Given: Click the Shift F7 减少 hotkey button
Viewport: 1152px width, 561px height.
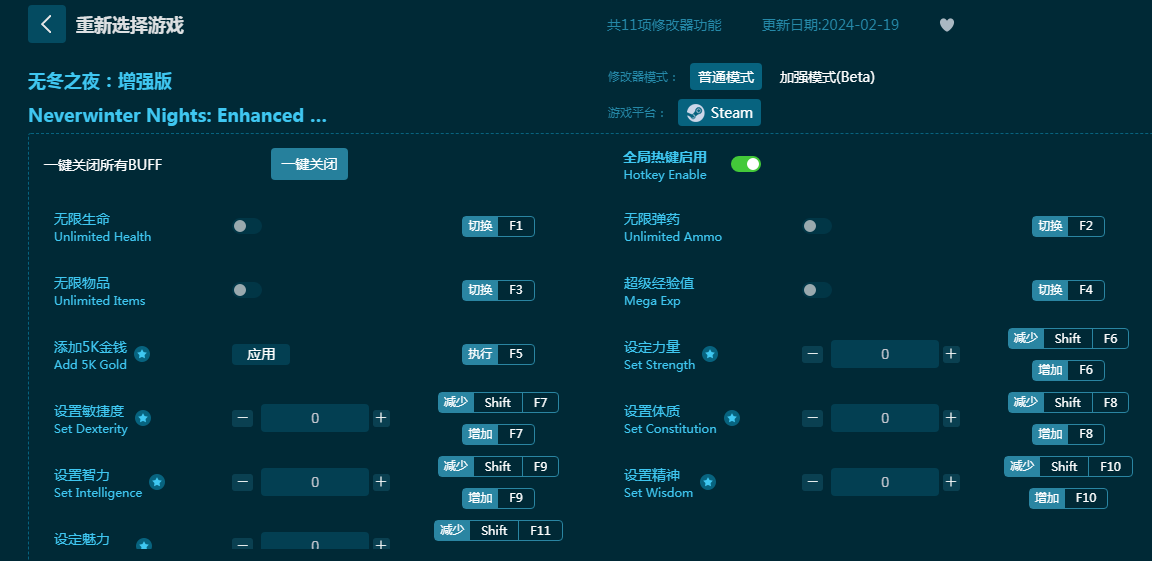Looking at the screenshot, I should [498, 402].
